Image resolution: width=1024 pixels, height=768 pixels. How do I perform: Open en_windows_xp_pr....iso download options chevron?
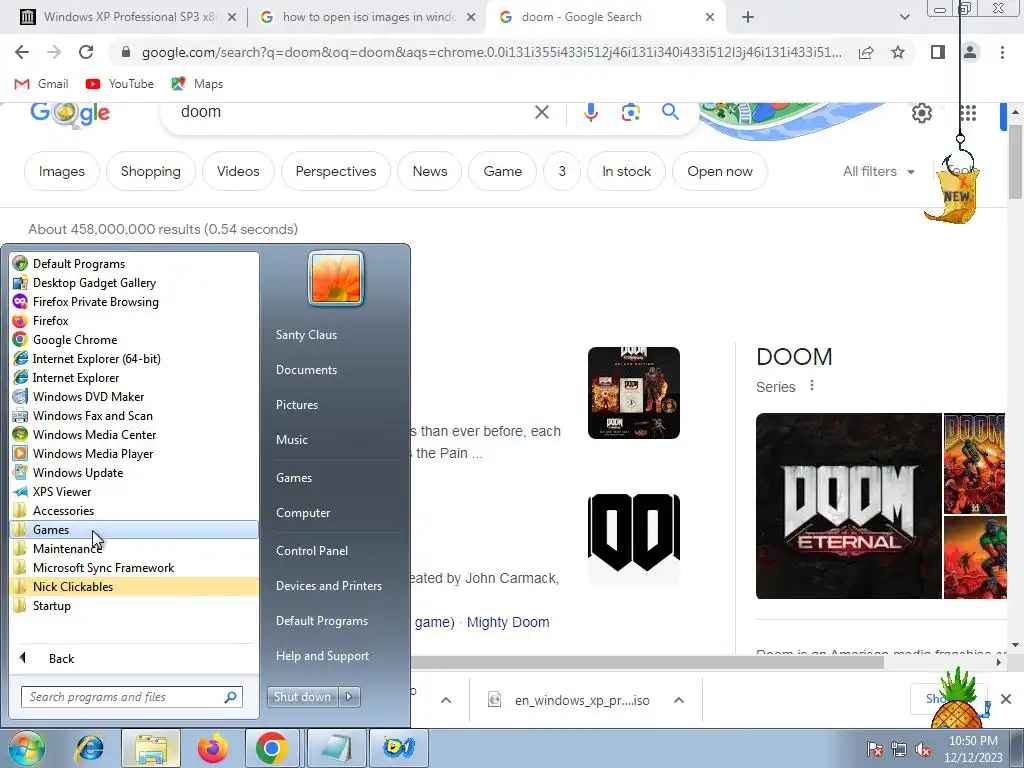click(679, 701)
